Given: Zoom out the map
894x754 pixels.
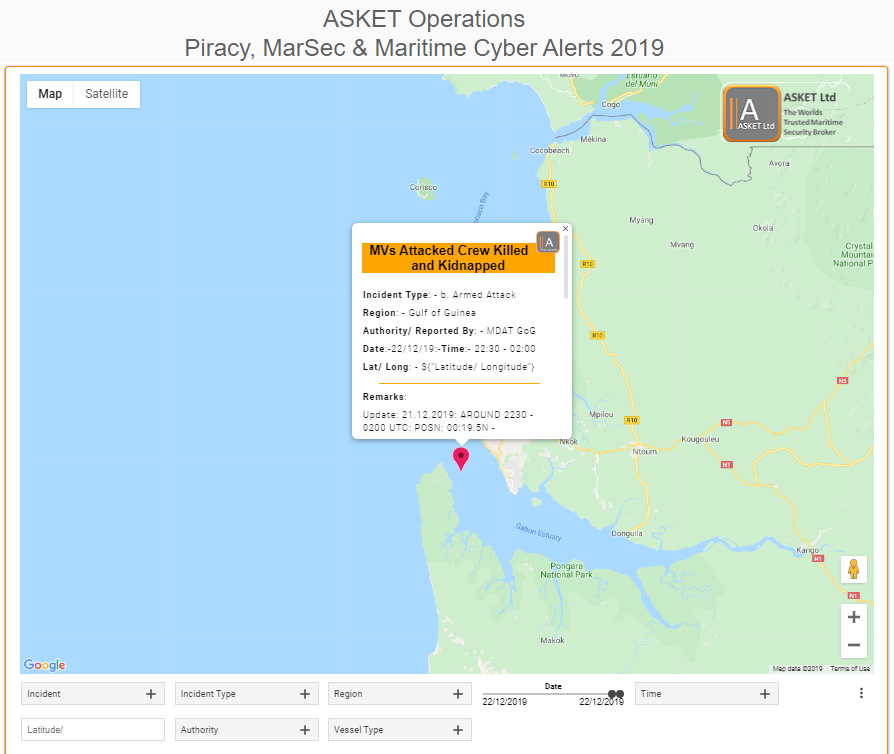Looking at the screenshot, I should click(854, 645).
